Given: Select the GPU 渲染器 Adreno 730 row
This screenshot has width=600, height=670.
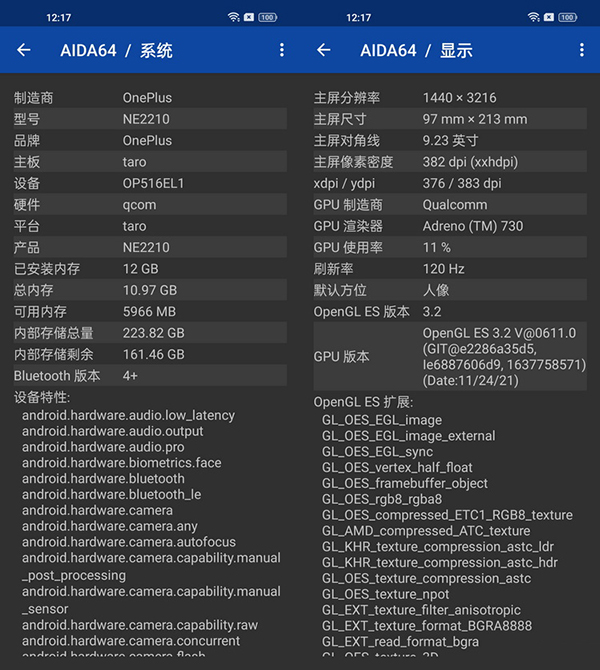Looking at the screenshot, I should 450,226.
